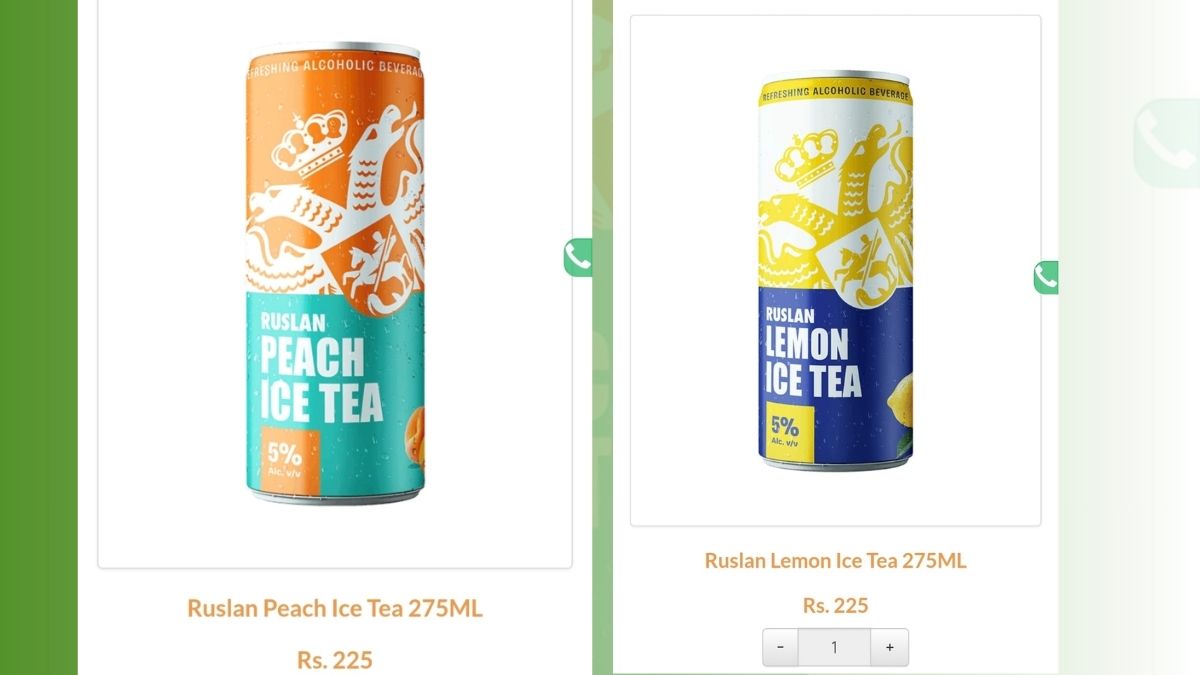The image size is (1200, 675).
Task: Click the Rs. 225 price under Lemon Ice Tea
Action: pyautogui.click(x=835, y=605)
